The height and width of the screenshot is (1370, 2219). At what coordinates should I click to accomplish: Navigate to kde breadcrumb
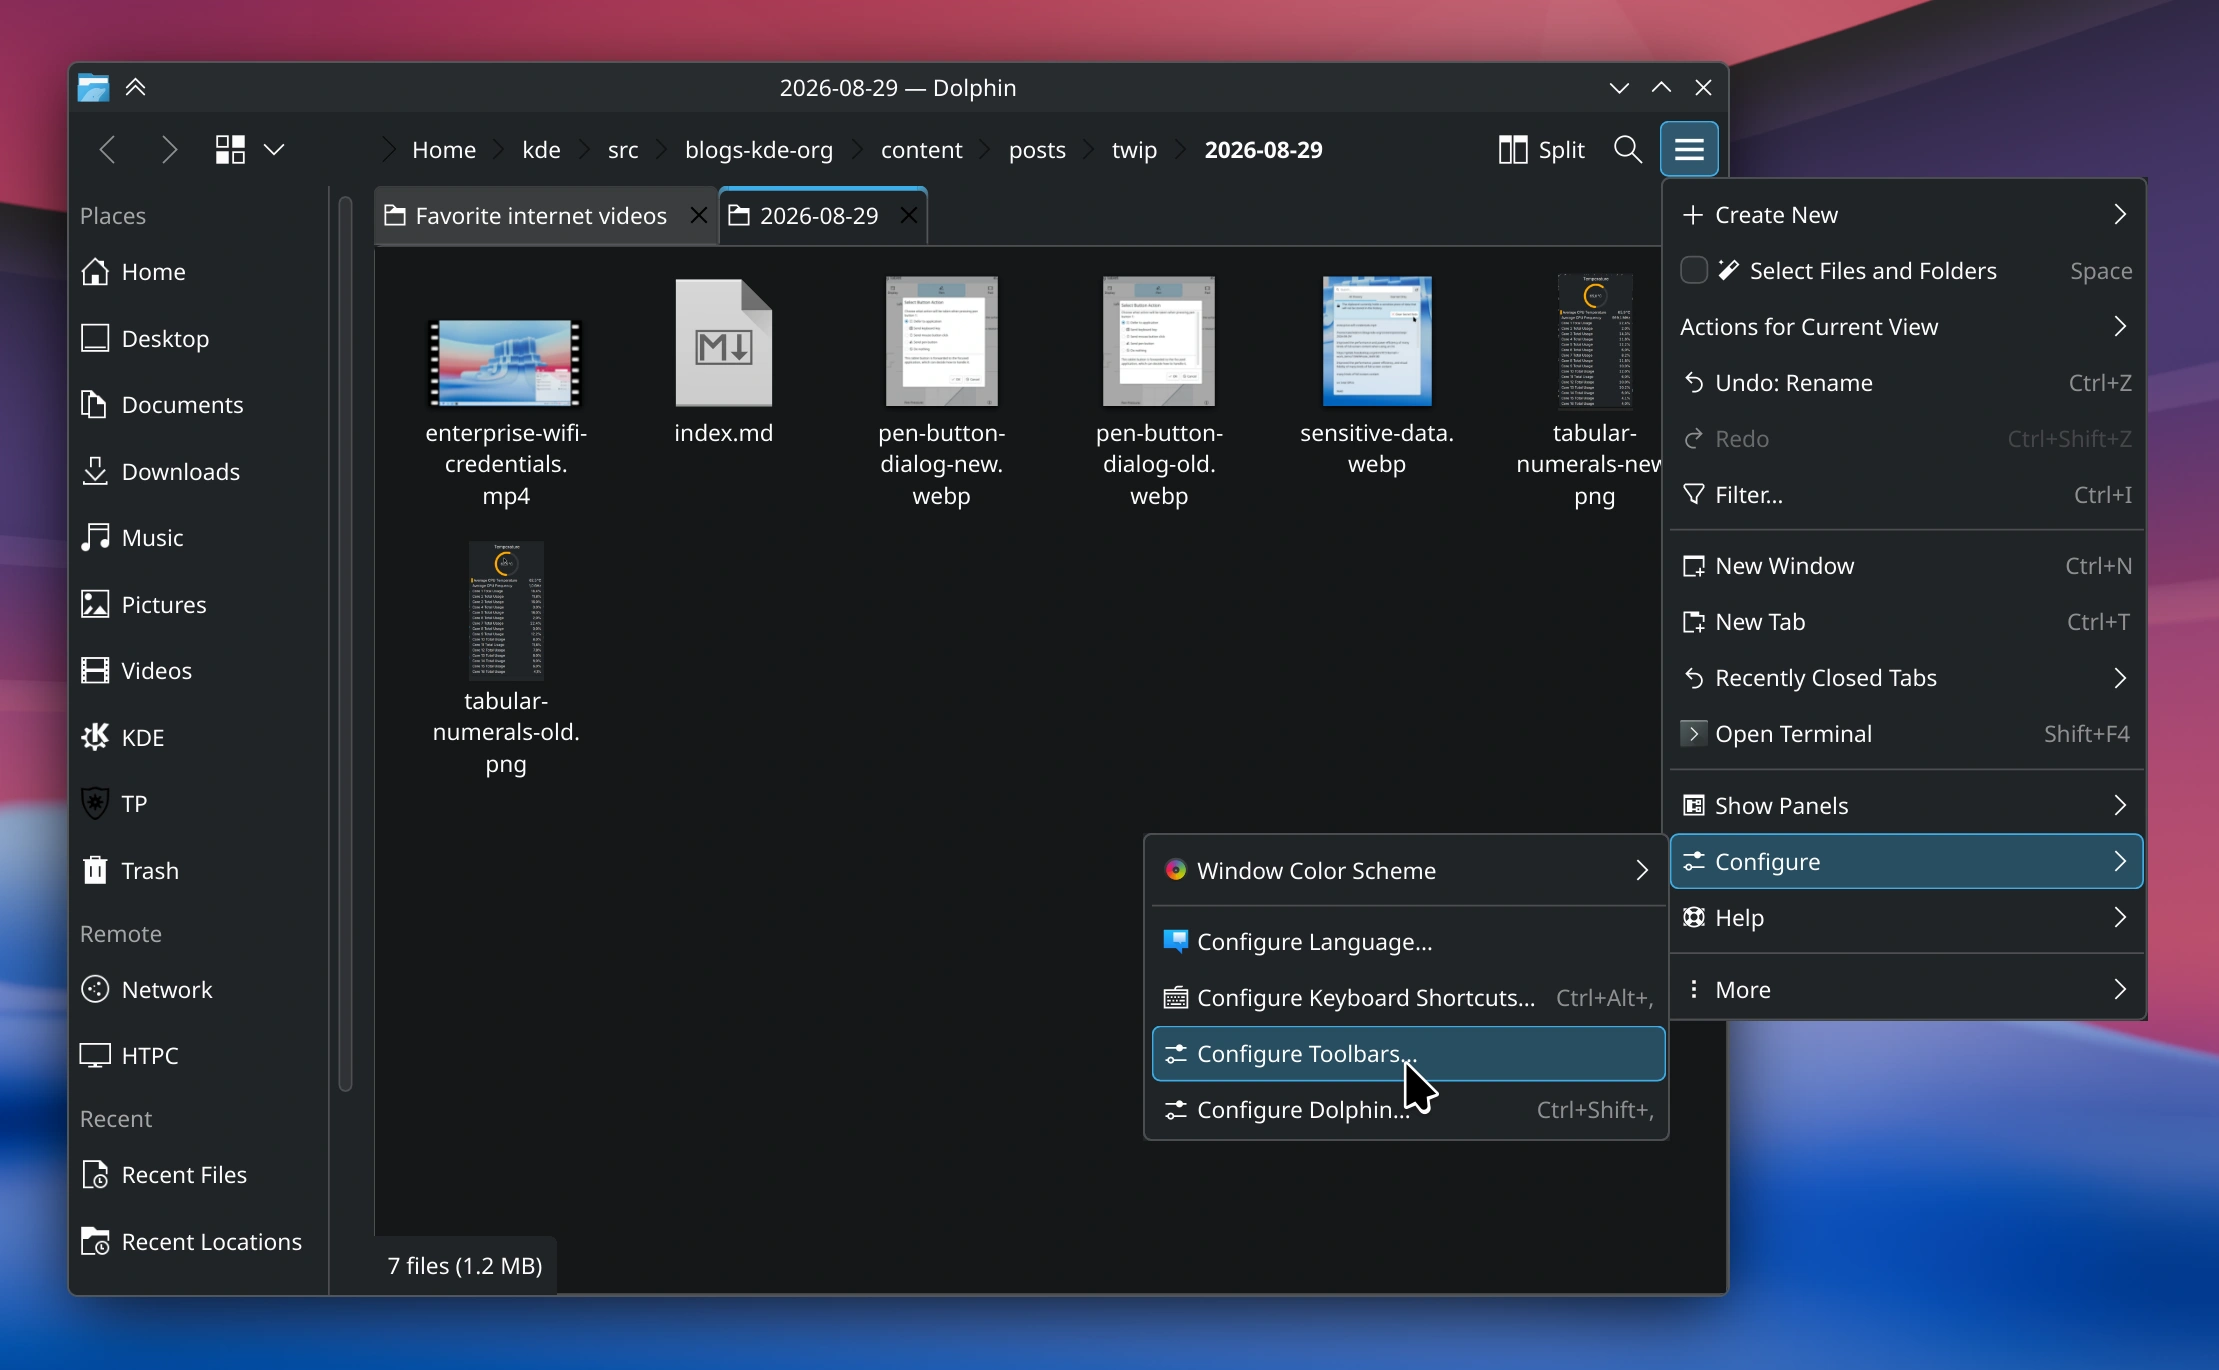click(541, 150)
